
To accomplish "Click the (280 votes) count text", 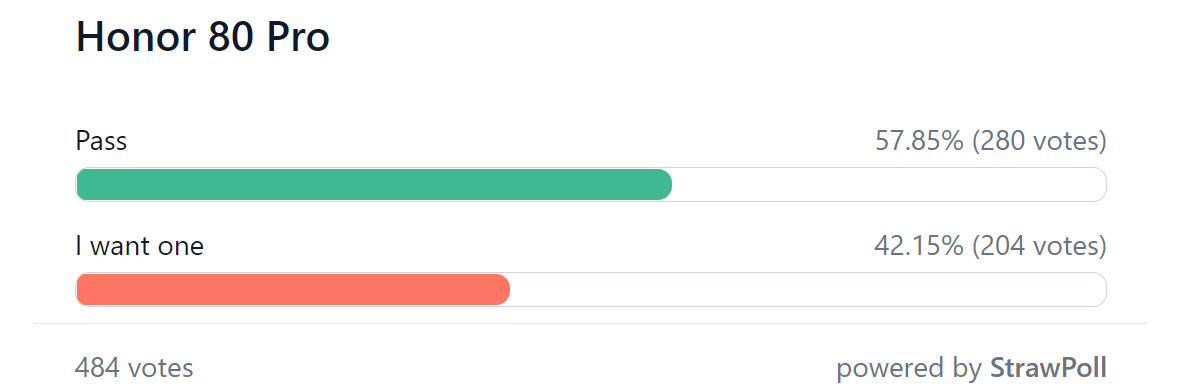I will click(1040, 141).
